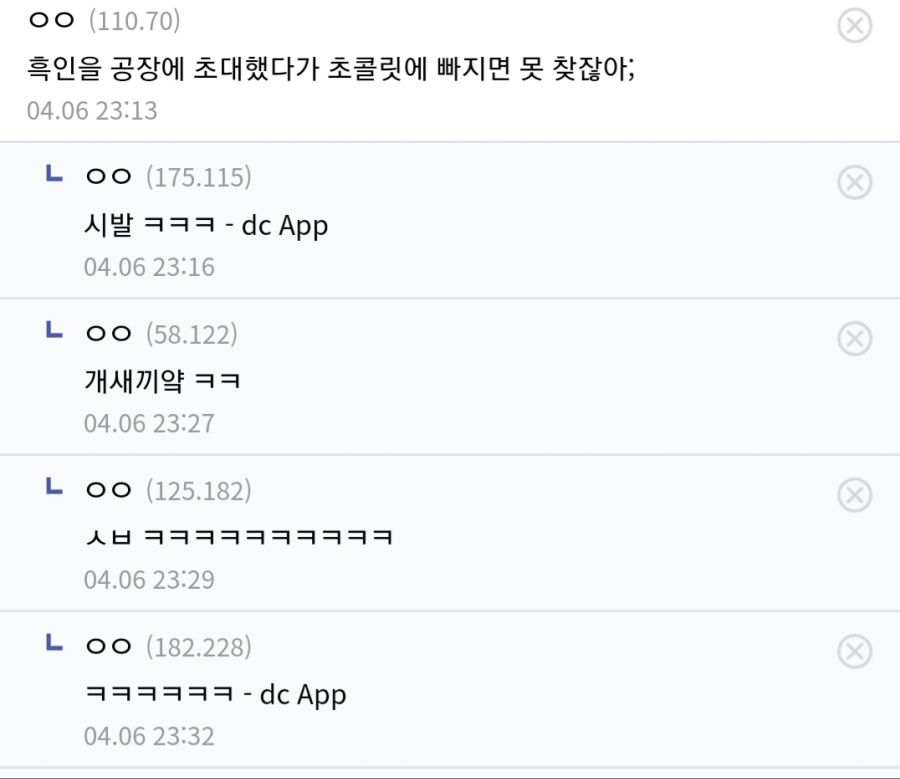
Task: Select the ㅇㅇ nickname beside (58.122)
Action: click(108, 333)
